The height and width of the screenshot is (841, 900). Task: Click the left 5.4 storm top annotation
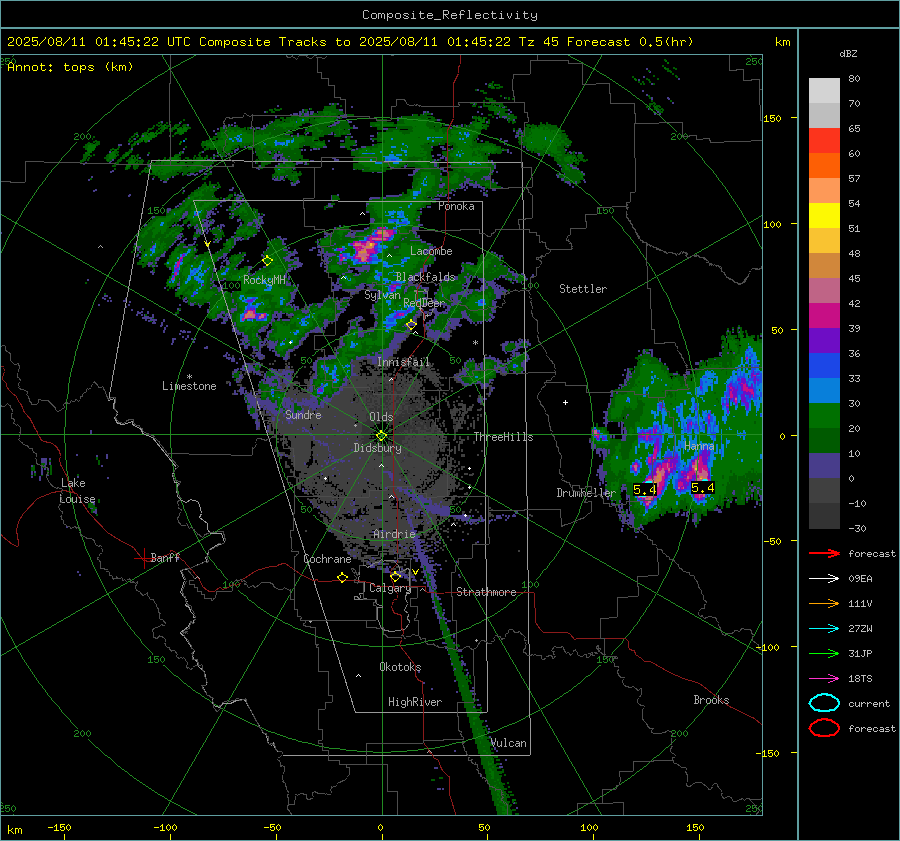point(645,490)
